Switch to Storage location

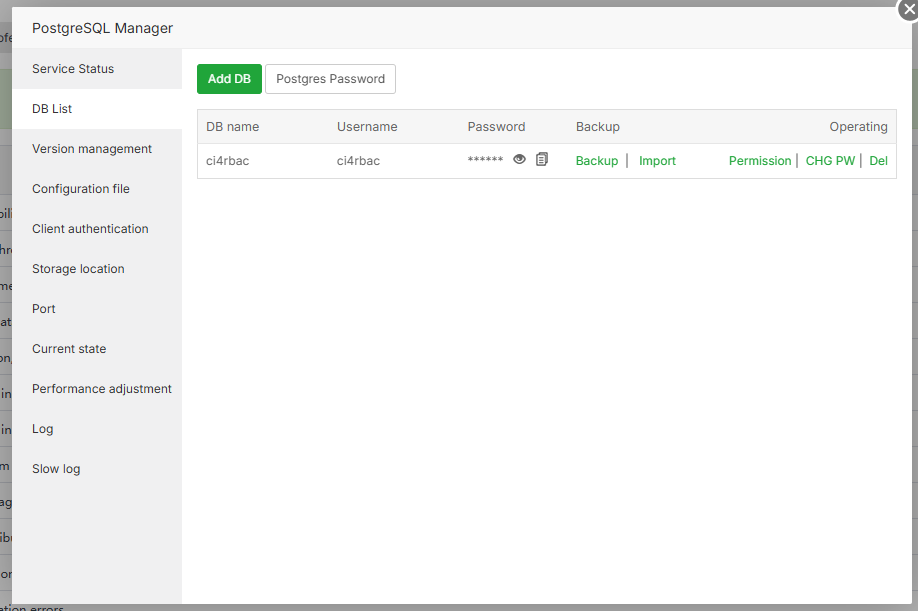[97, 269]
